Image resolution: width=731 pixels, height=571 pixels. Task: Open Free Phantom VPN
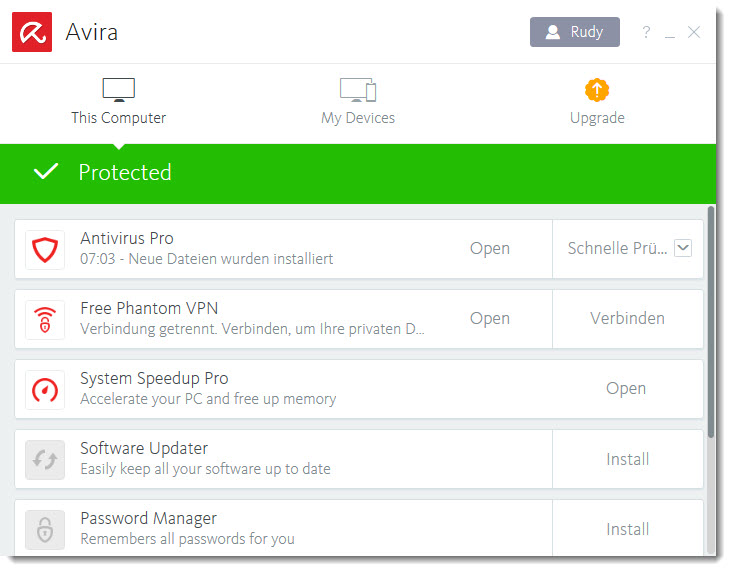click(490, 318)
